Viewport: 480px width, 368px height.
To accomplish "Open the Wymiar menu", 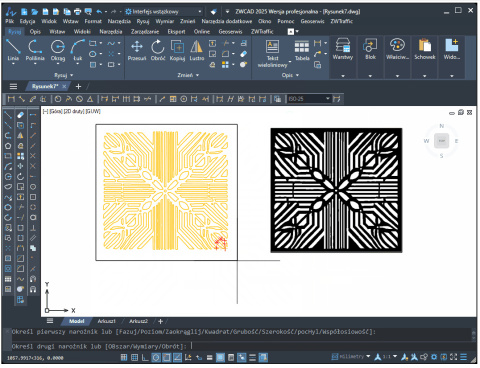I will (165, 21).
